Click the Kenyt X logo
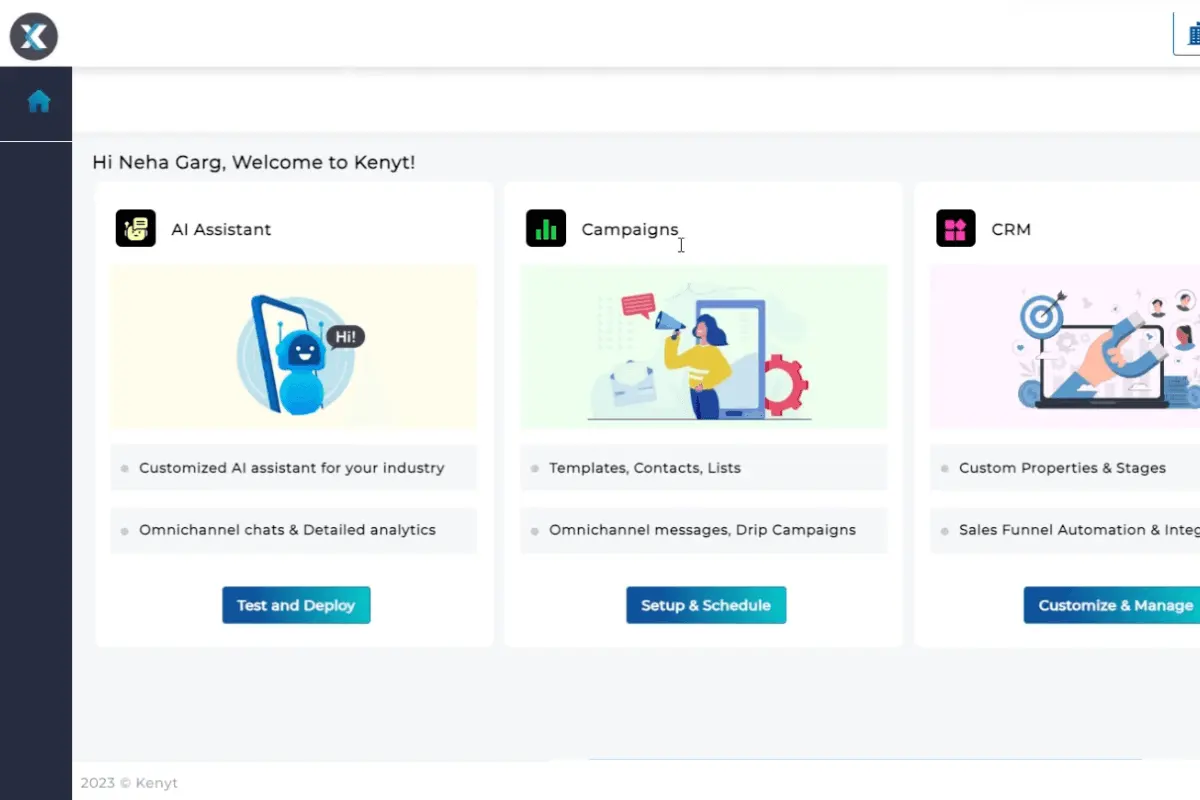 click(34, 37)
